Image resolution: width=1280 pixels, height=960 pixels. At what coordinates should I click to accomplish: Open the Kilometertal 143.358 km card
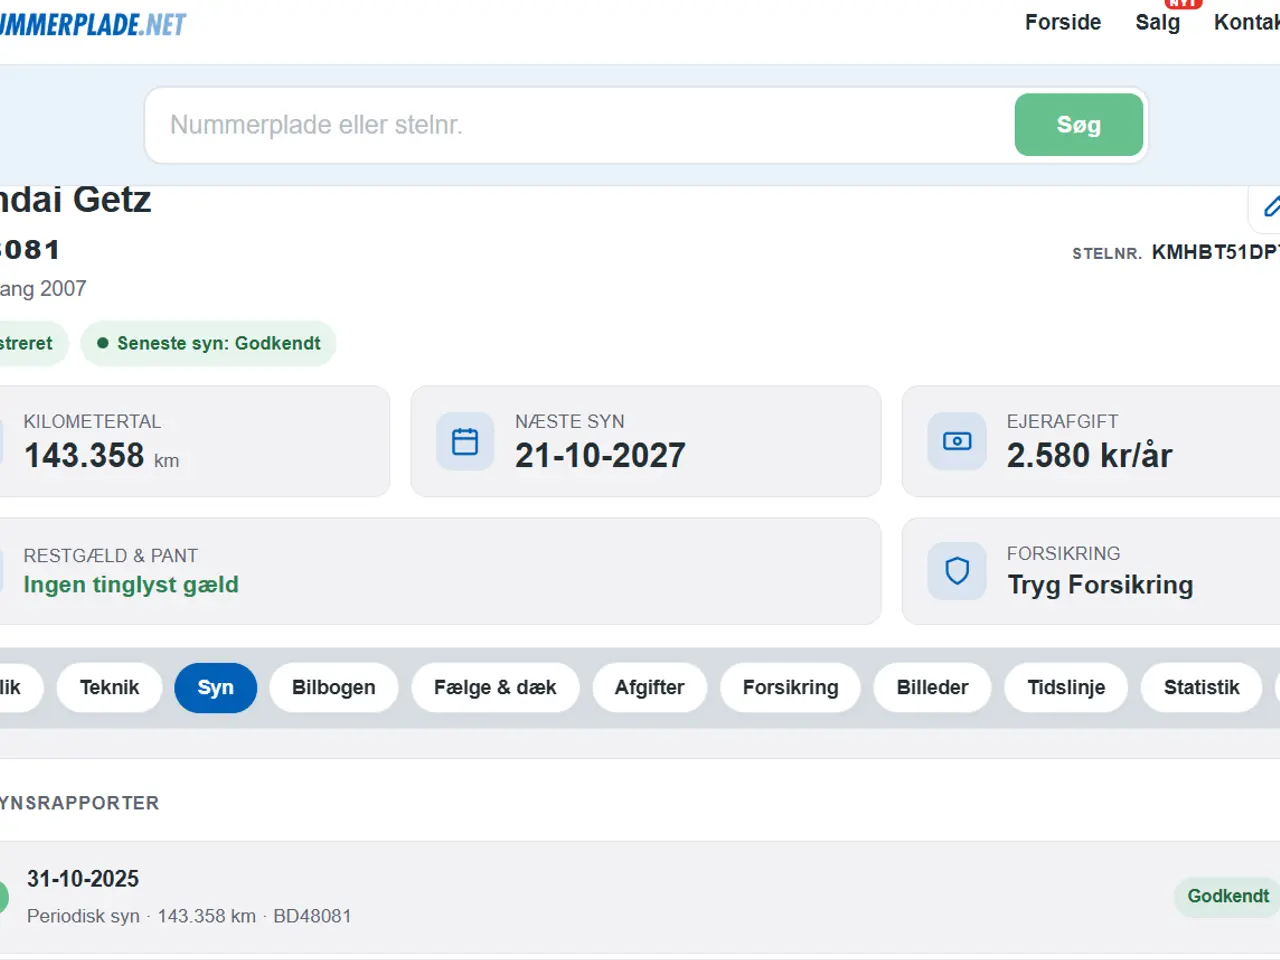pyautogui.click(x=195, y=441)
